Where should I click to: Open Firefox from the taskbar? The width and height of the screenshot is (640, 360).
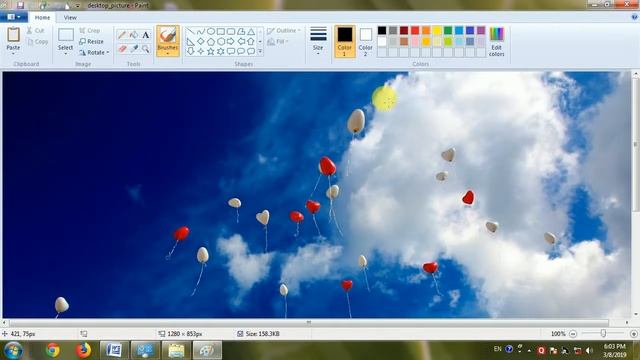point(83,350)
